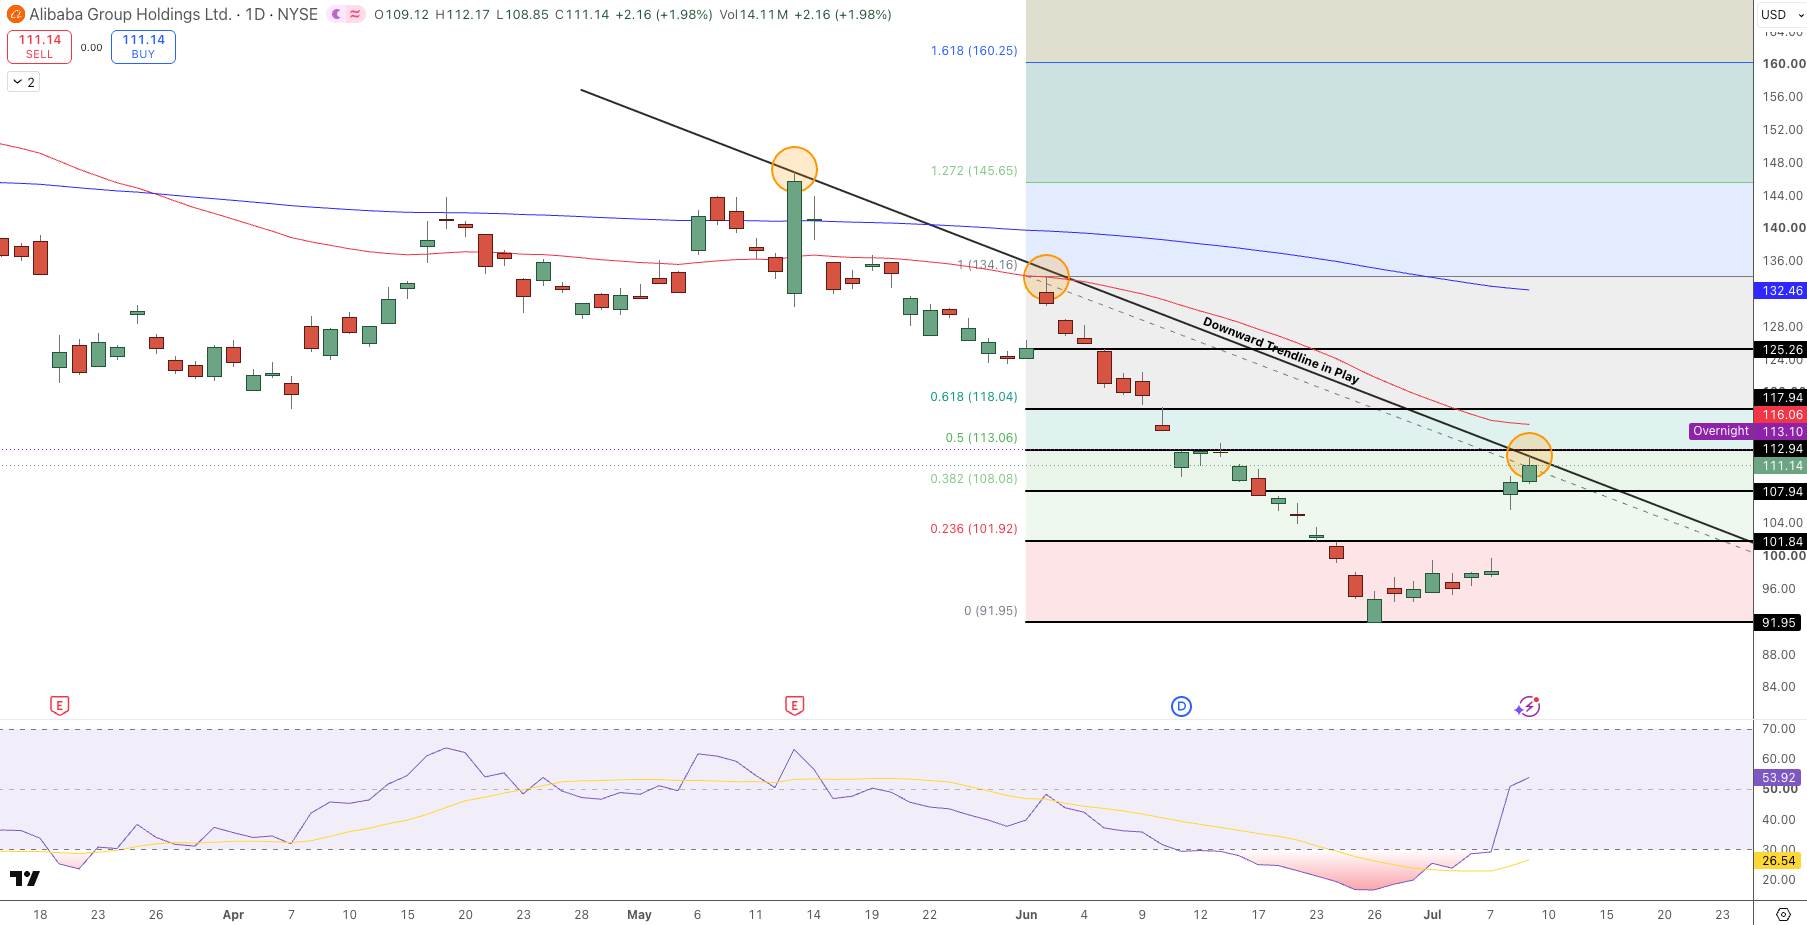Click the 0.00 spread value

coord(91,47)
